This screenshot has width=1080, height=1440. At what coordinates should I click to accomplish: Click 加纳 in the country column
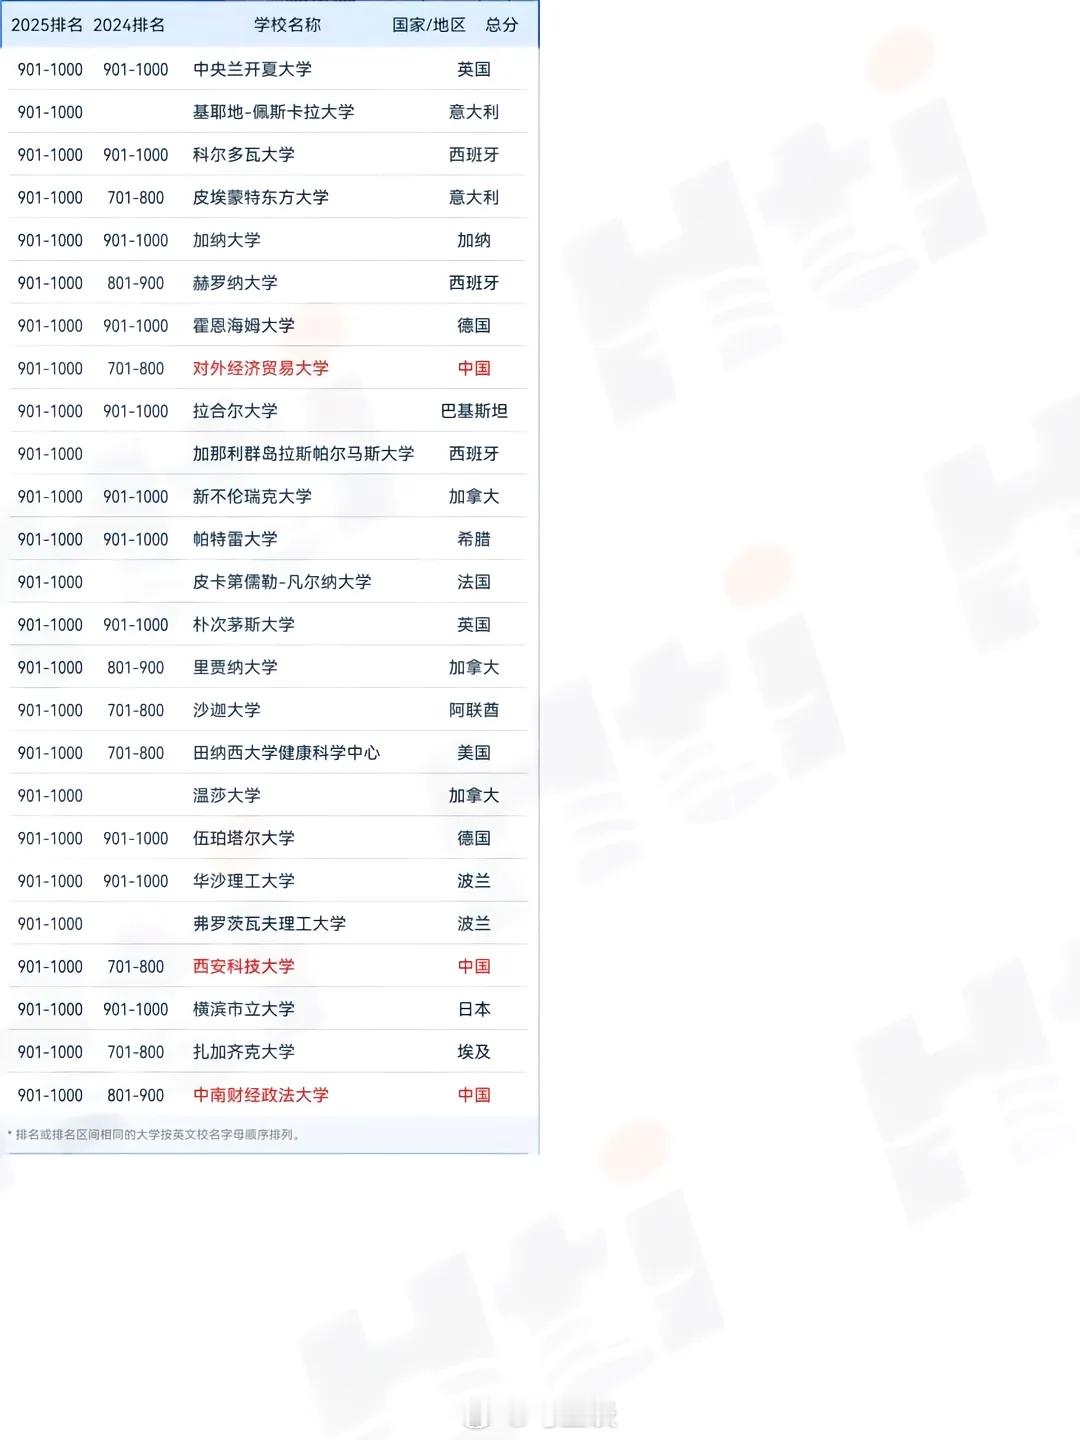[474, 241]
